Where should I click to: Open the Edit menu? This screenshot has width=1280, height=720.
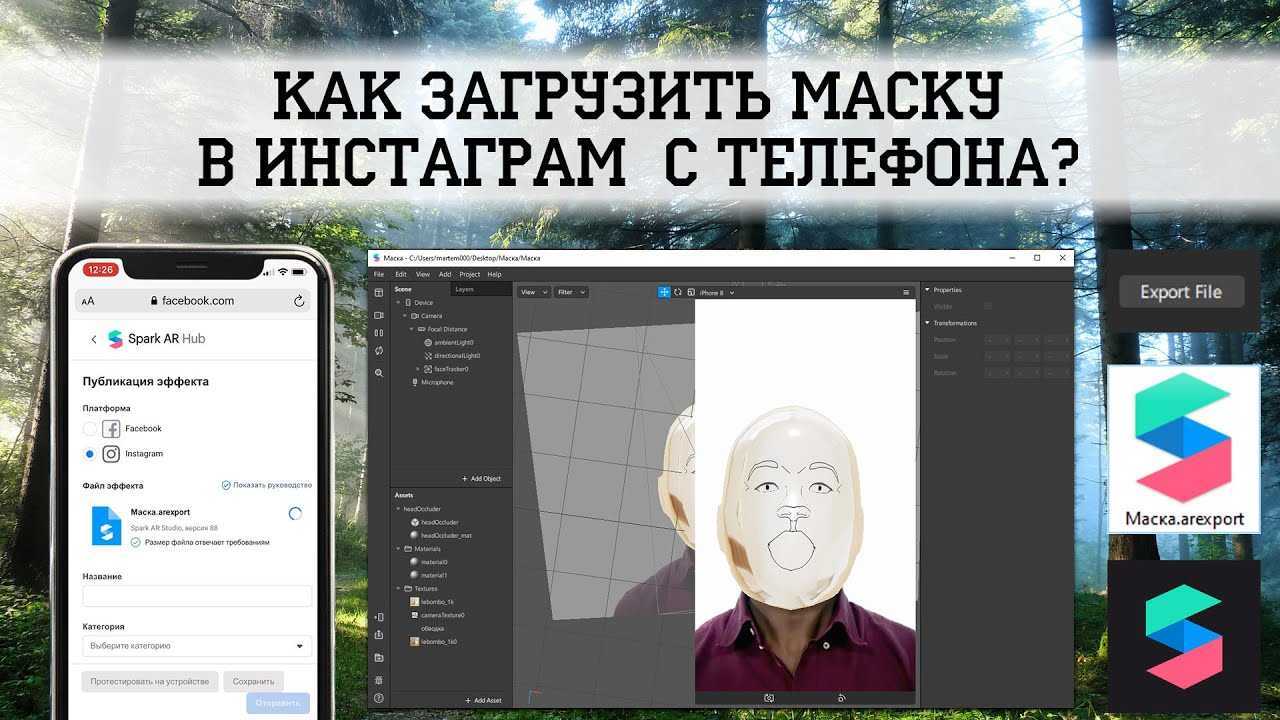tap(401, 274)
